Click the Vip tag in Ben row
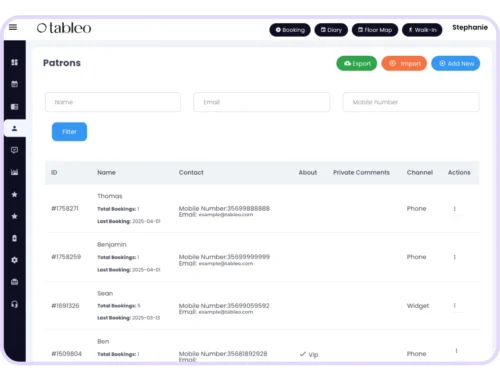500x383 pixels. coord(309,354)
